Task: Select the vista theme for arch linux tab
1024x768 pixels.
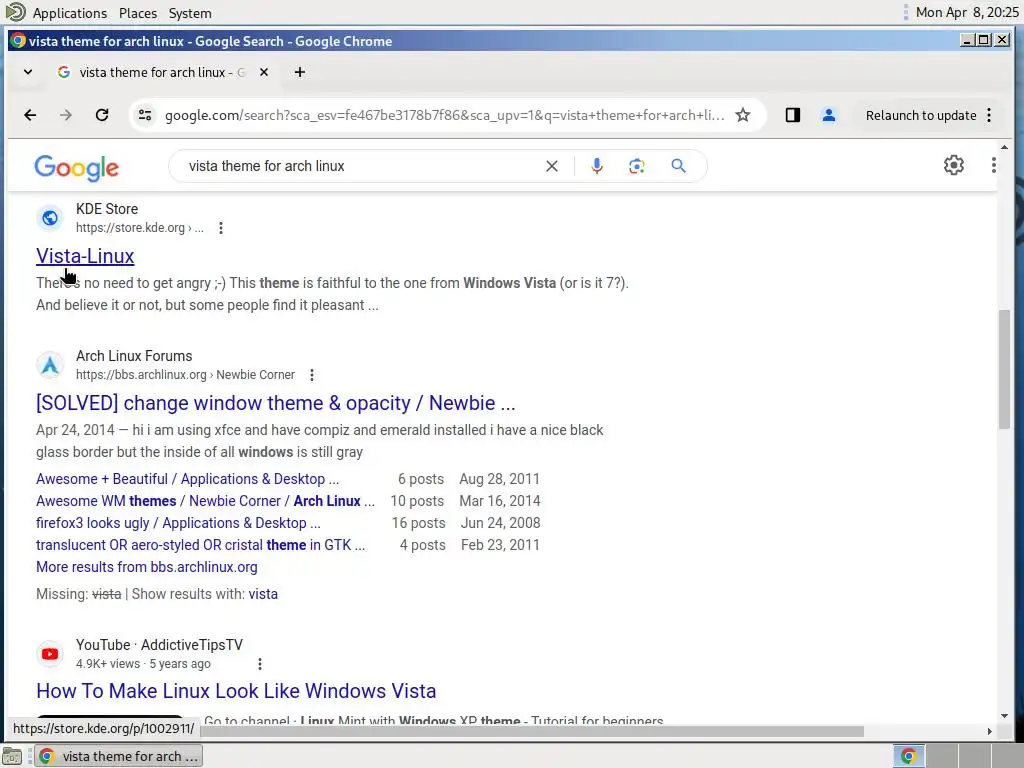Action: pos(163,72)
